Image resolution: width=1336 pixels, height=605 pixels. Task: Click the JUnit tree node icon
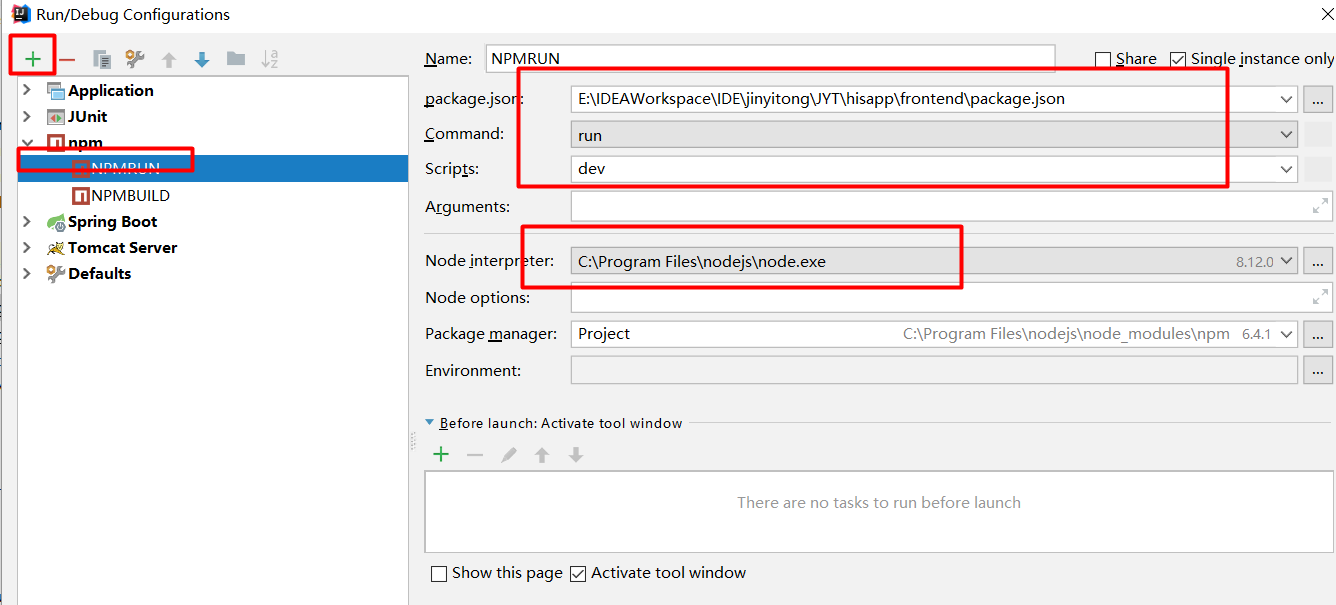[x=55, y=117]
